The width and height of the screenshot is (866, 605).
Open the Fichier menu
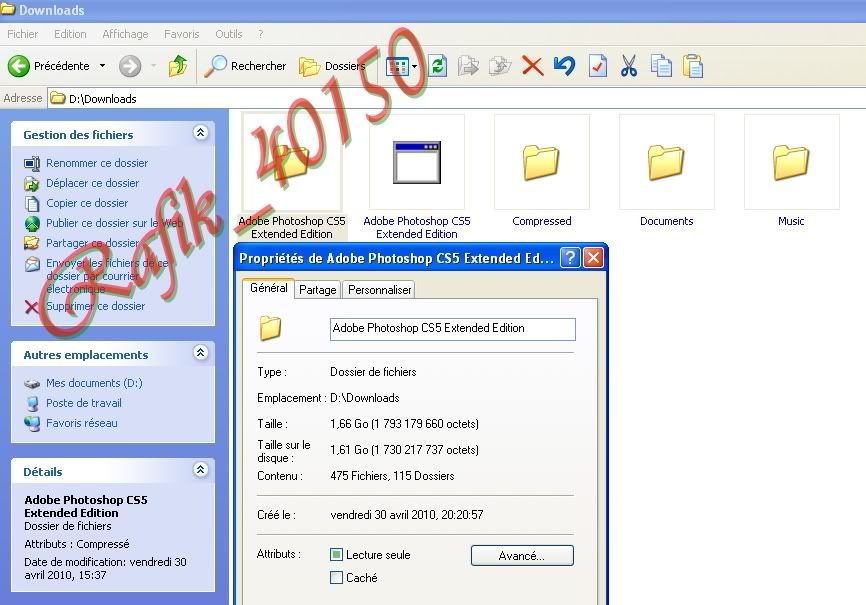23,34
